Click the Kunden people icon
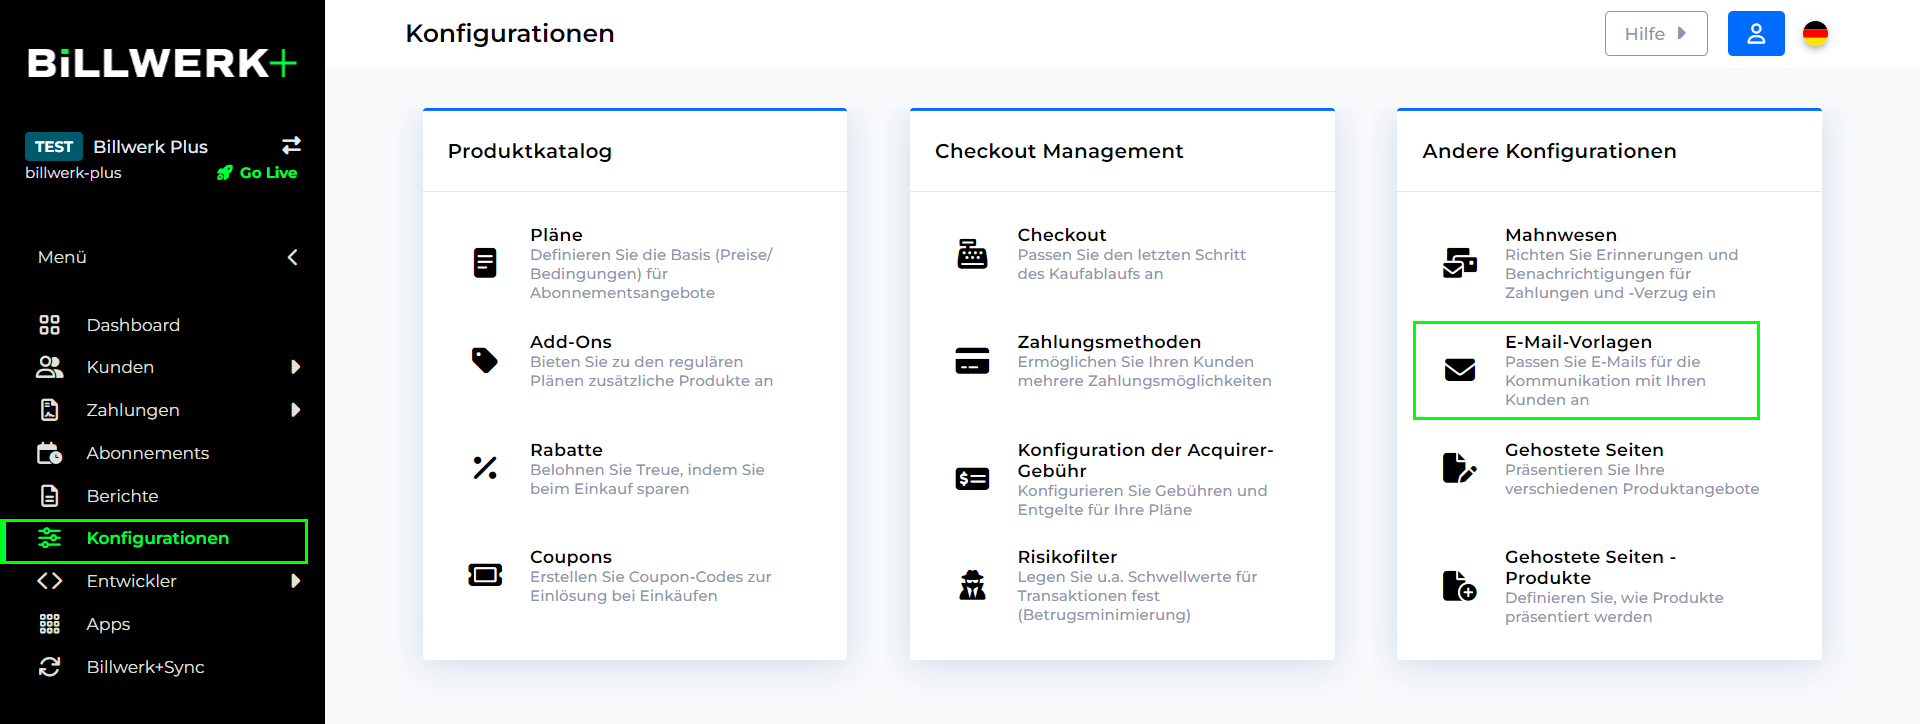1920x724 pixels. (49, 367)
